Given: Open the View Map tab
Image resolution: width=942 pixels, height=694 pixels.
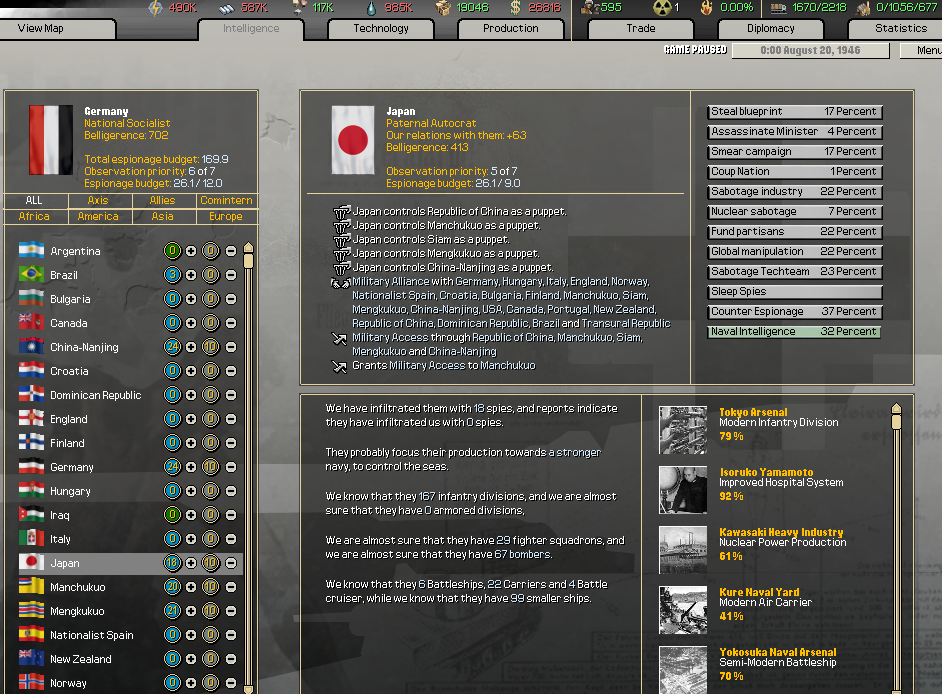Looking at the screenshot, I should point(58,29).
